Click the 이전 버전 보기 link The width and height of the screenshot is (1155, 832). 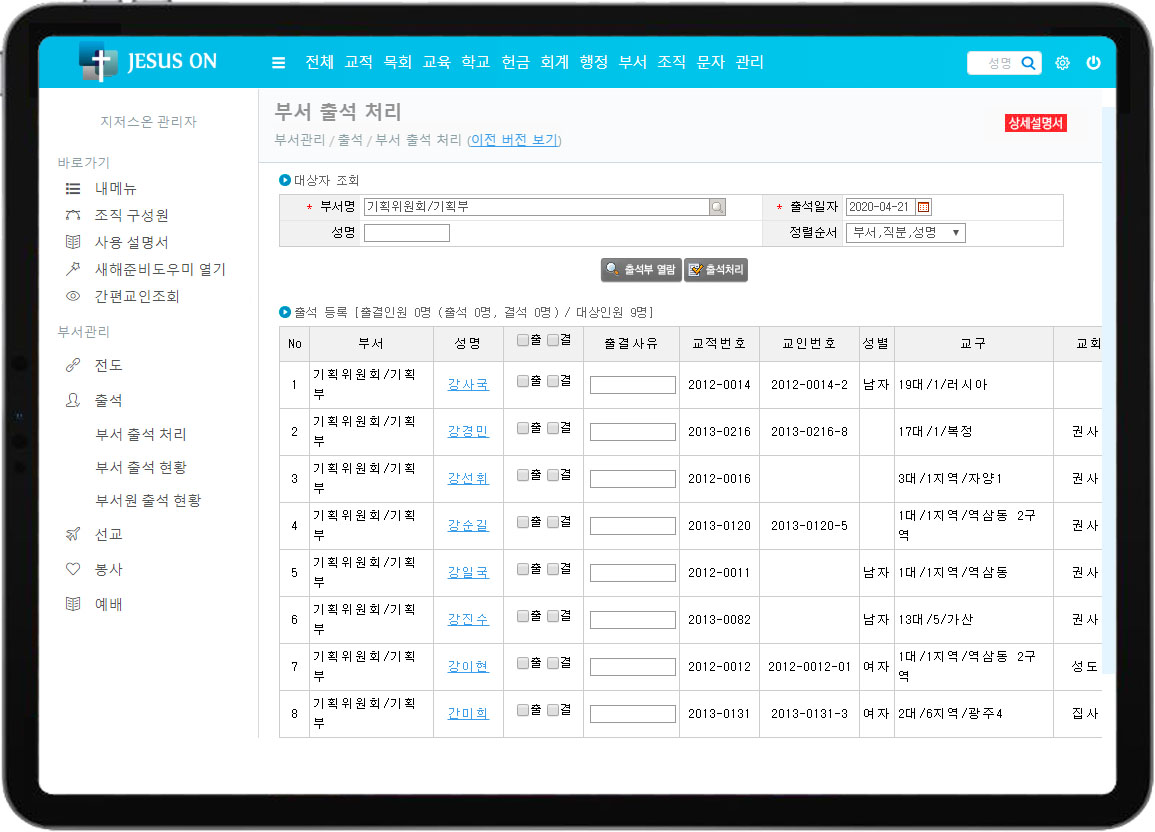(514, 140)
